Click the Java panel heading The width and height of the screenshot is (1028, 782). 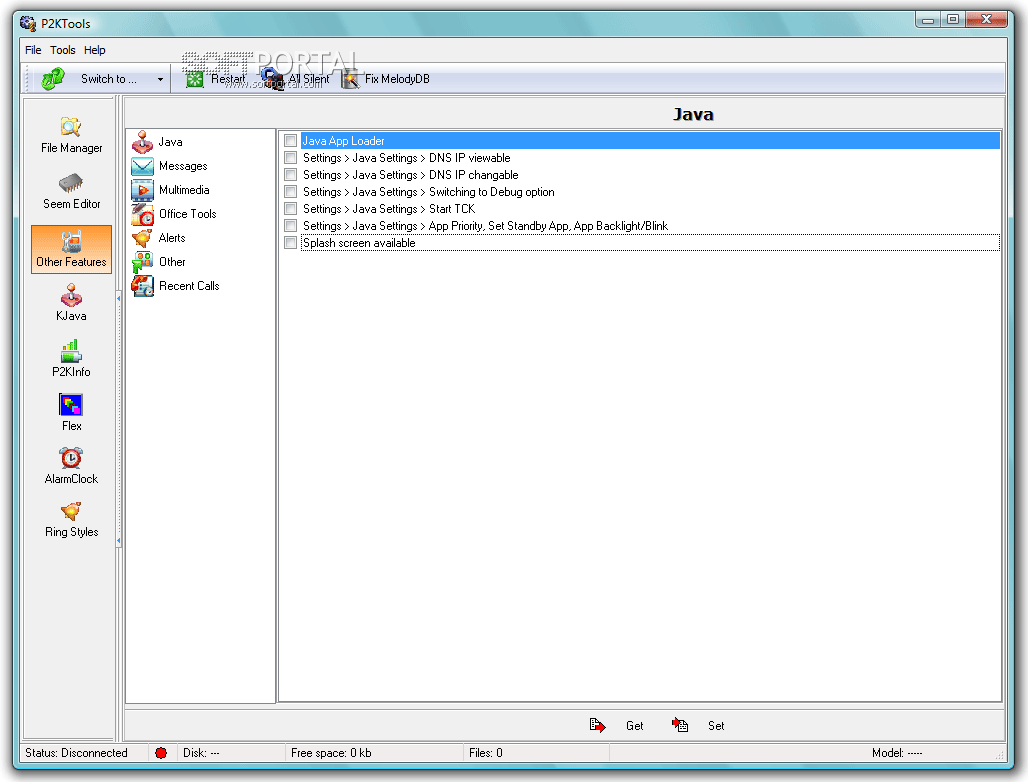(x=693, y=114)
